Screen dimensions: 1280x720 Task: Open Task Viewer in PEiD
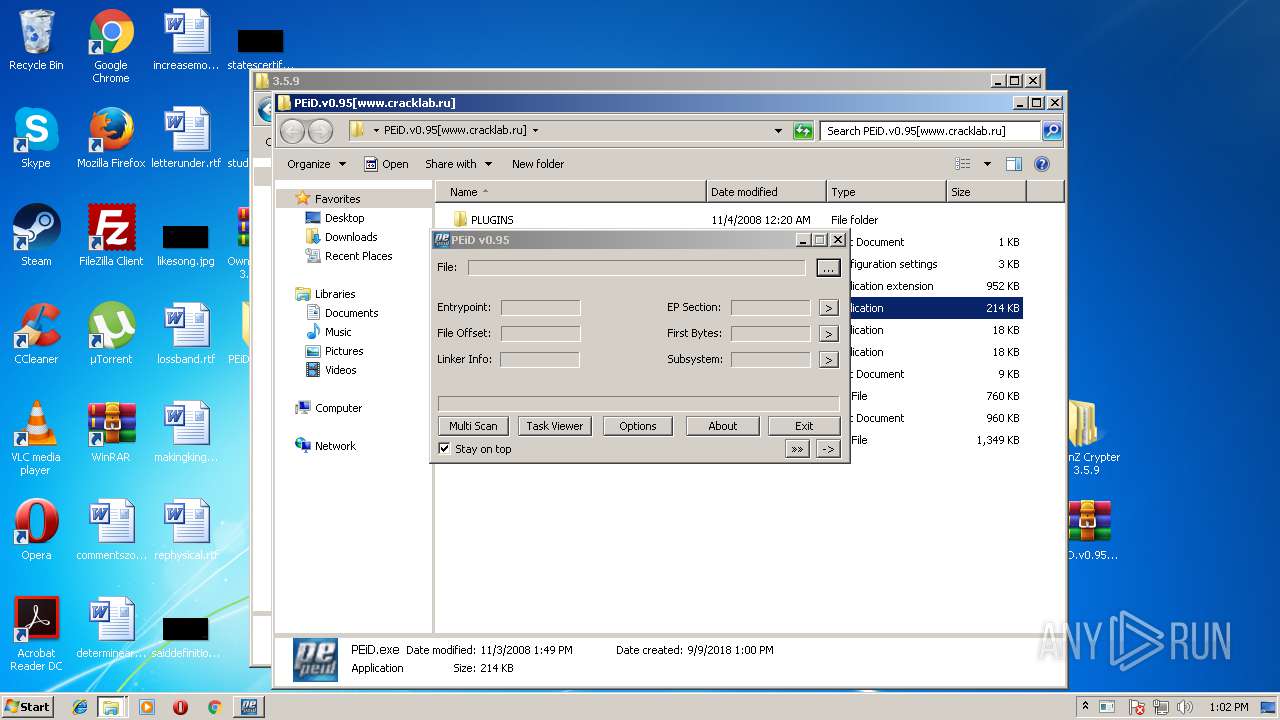point(554,426)
